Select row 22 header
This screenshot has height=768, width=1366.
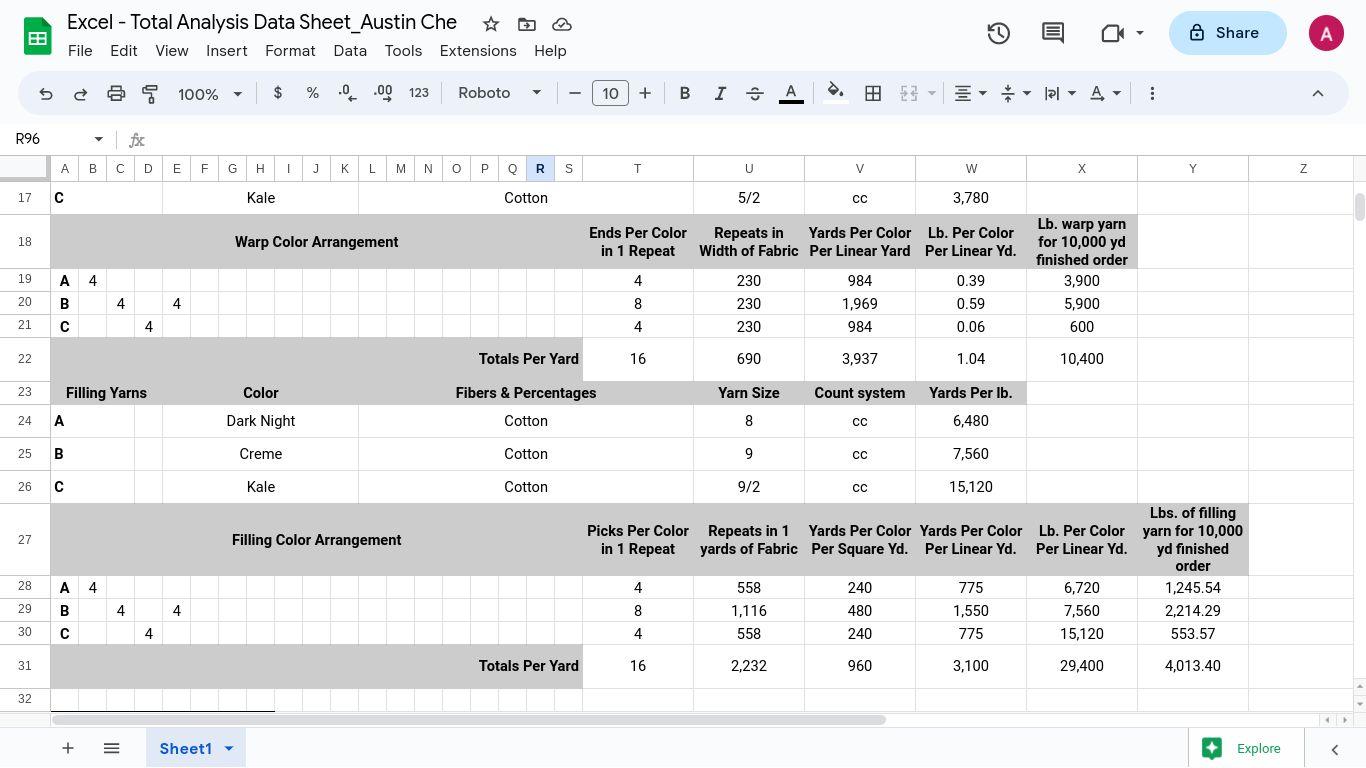(25, 359)
